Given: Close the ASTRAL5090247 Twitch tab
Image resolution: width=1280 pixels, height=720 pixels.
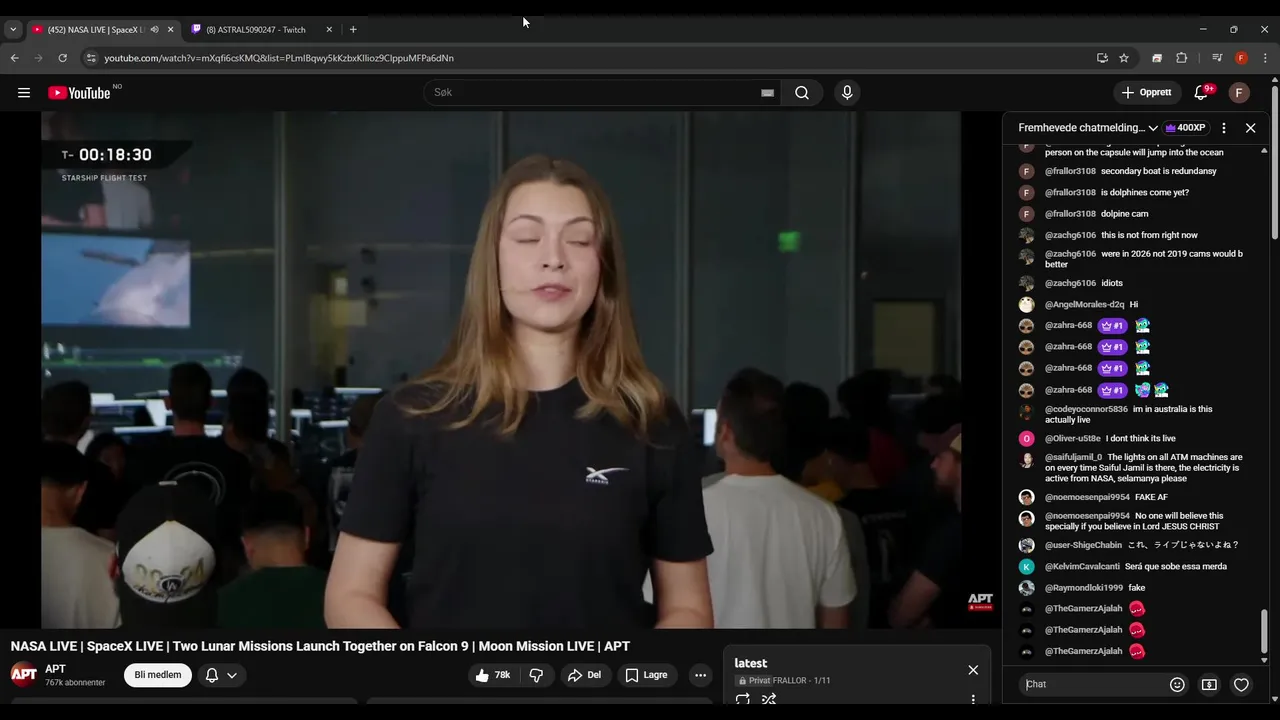Looking at the screenshot, I should [329, 30].
